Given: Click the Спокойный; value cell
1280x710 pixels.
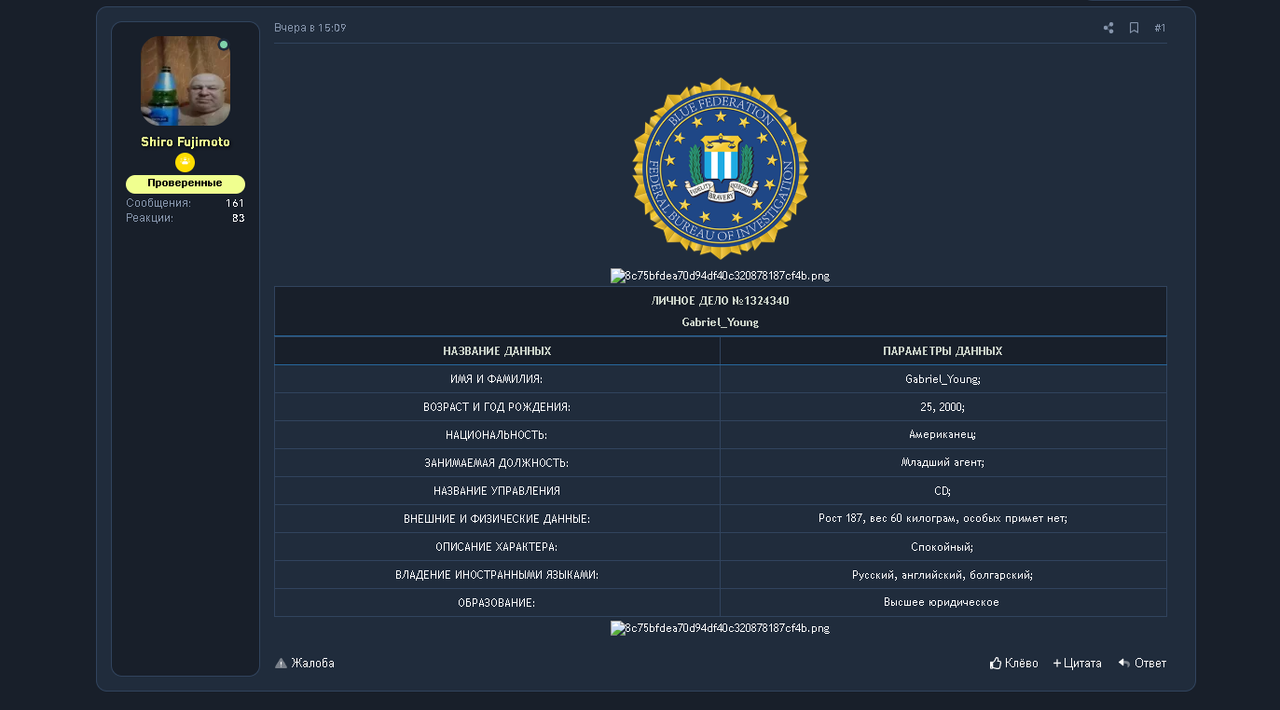Looking at the screenshot, I should point(943,547).
